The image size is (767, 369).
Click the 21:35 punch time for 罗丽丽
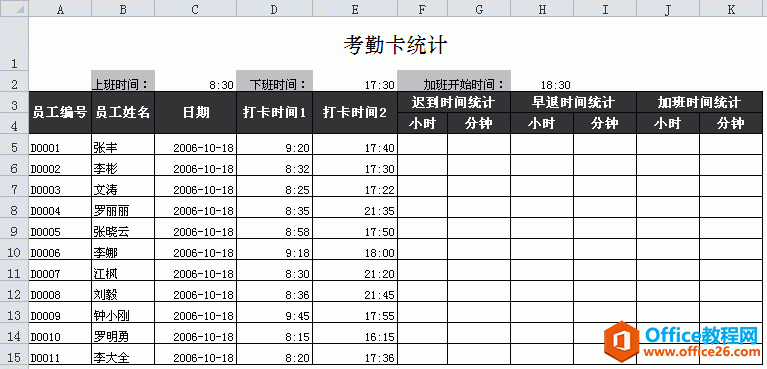coord(355,208)
